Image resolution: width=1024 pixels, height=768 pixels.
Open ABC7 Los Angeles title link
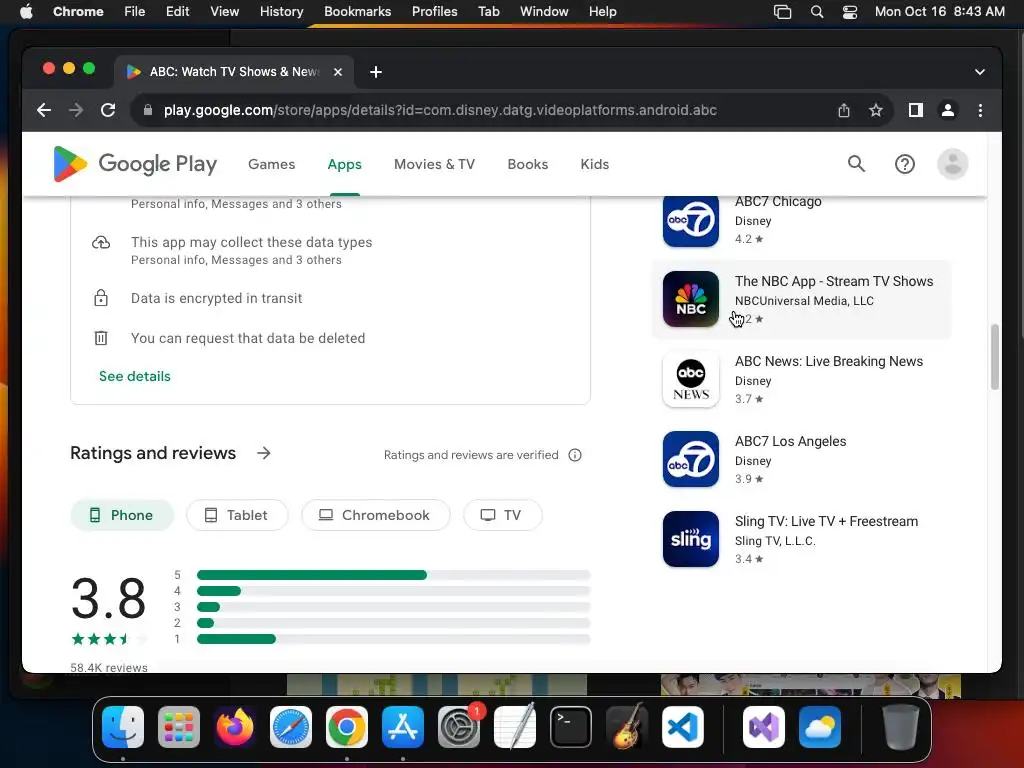pyautogui.click(x=790, y=441)
